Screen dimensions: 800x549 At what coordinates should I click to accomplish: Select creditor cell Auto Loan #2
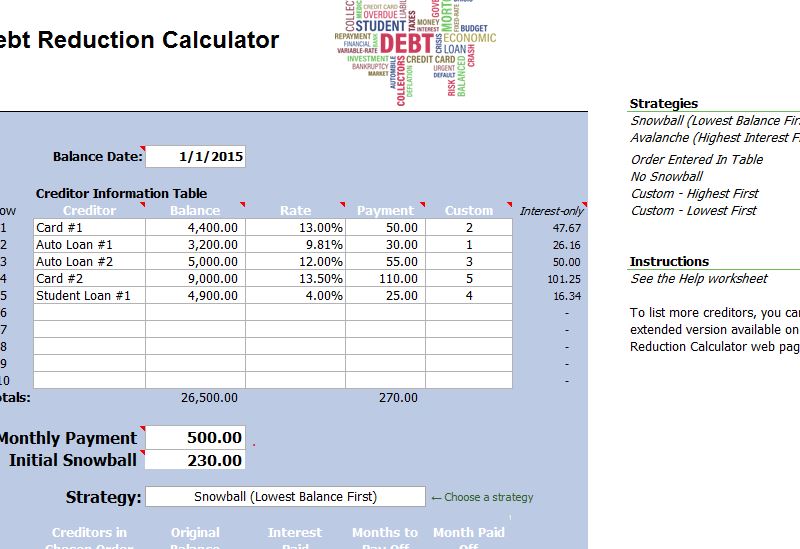pyautogui.click(x=90, y=261)
